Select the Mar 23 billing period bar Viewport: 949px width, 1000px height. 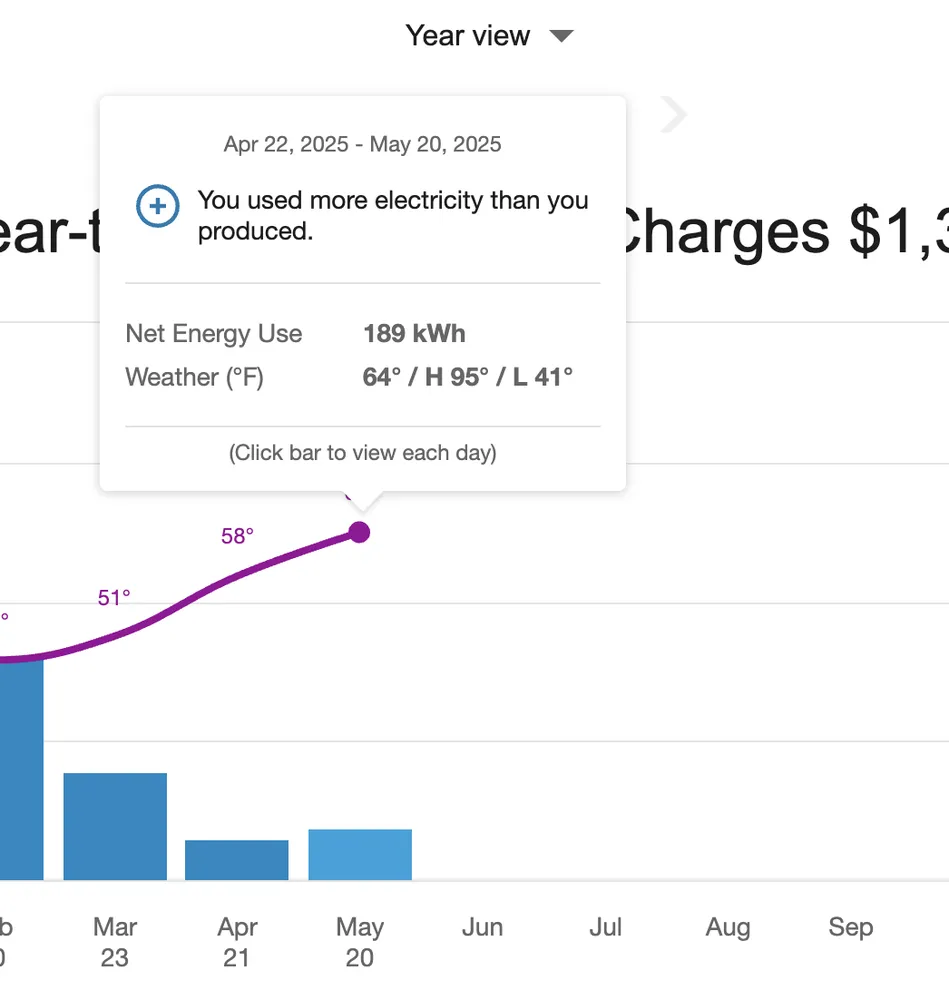point(114,825)
